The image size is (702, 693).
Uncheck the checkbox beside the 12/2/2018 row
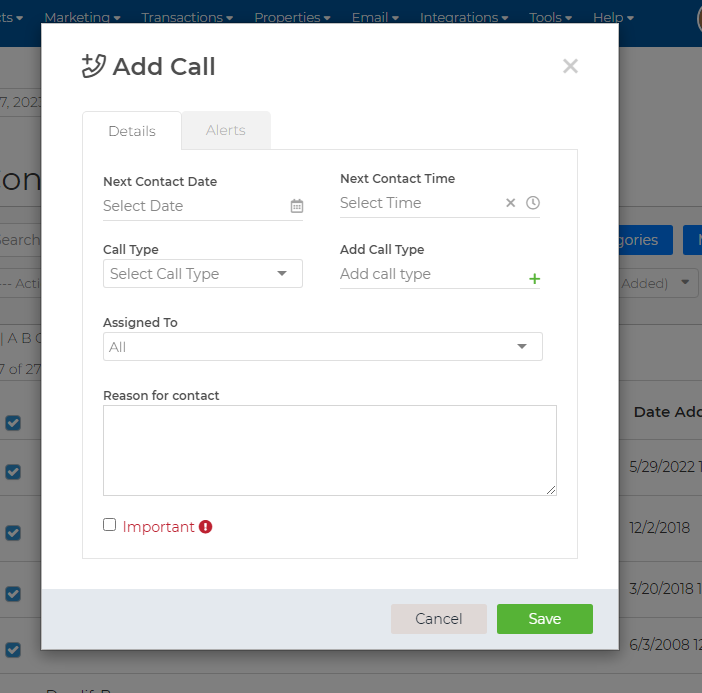pyautogui.click(x=13, y=533)
